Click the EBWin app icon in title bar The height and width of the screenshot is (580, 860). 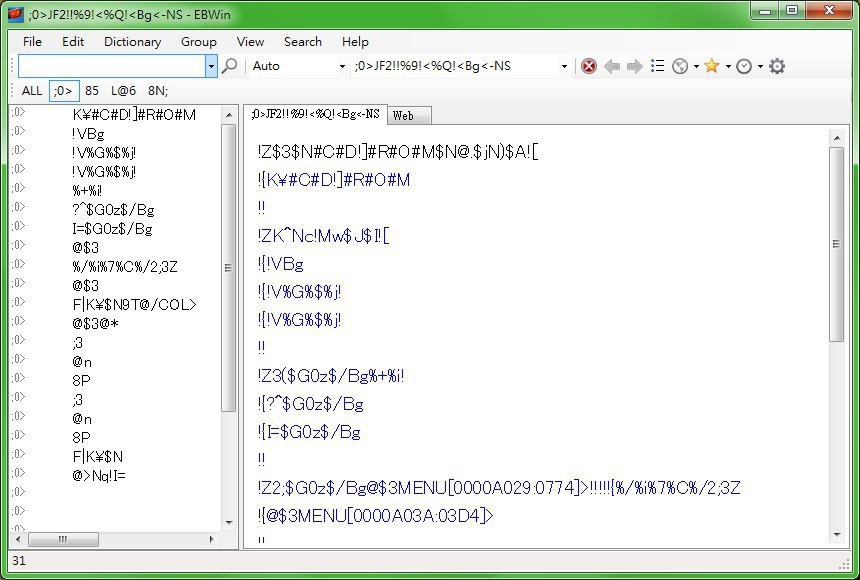pyautogui.click(x=16, y=14)
